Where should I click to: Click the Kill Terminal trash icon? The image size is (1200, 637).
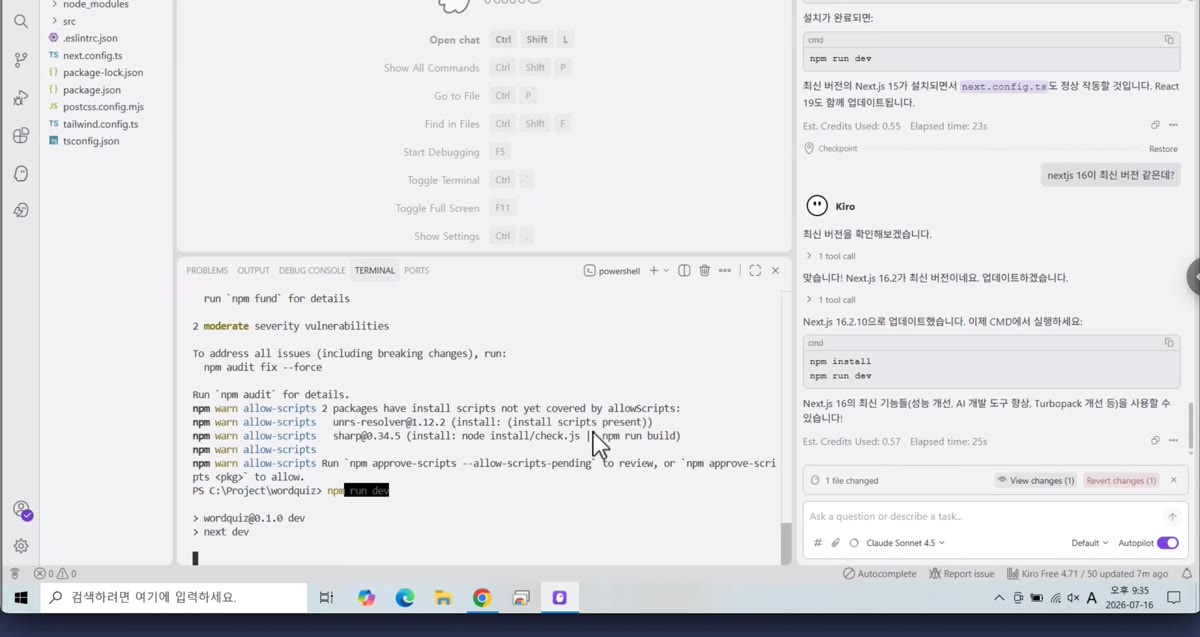pyautogui.click(x=704, y=270)
